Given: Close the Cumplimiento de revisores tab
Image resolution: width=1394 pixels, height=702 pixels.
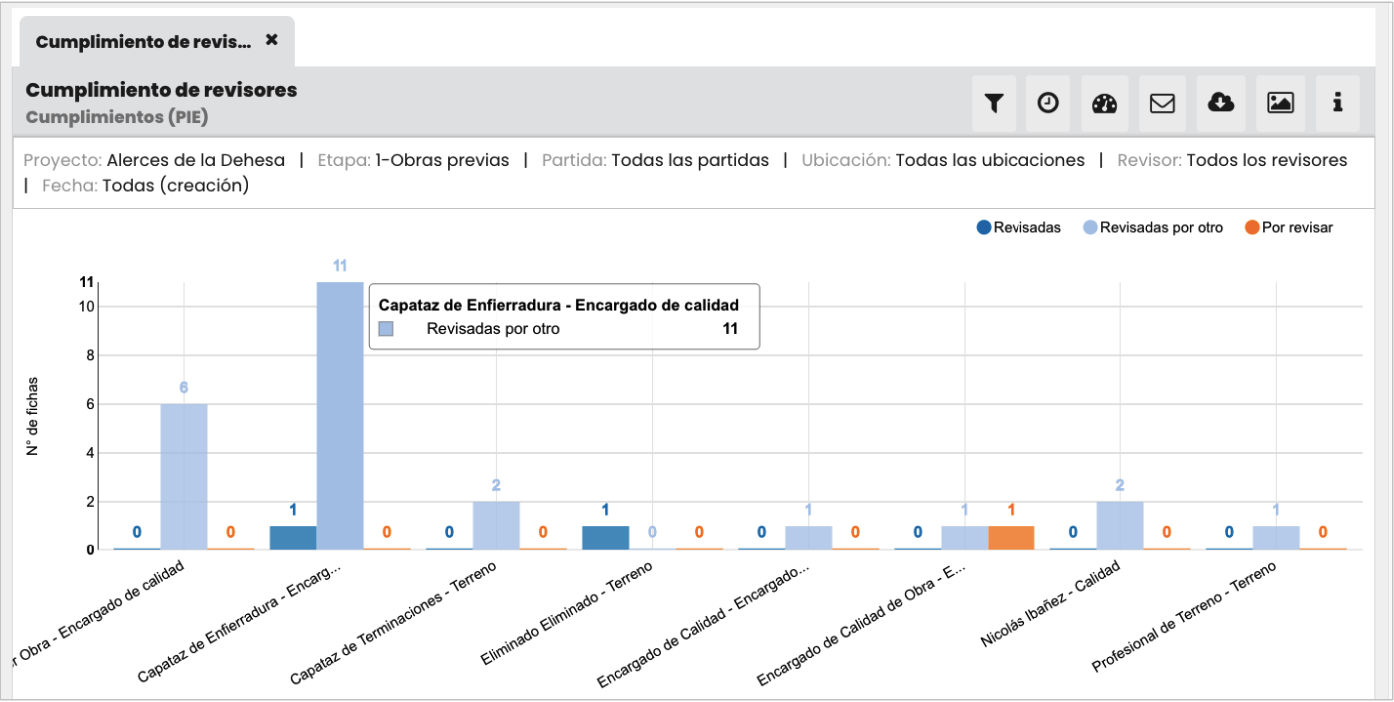Looking at the screenshot, I should 271,41.
